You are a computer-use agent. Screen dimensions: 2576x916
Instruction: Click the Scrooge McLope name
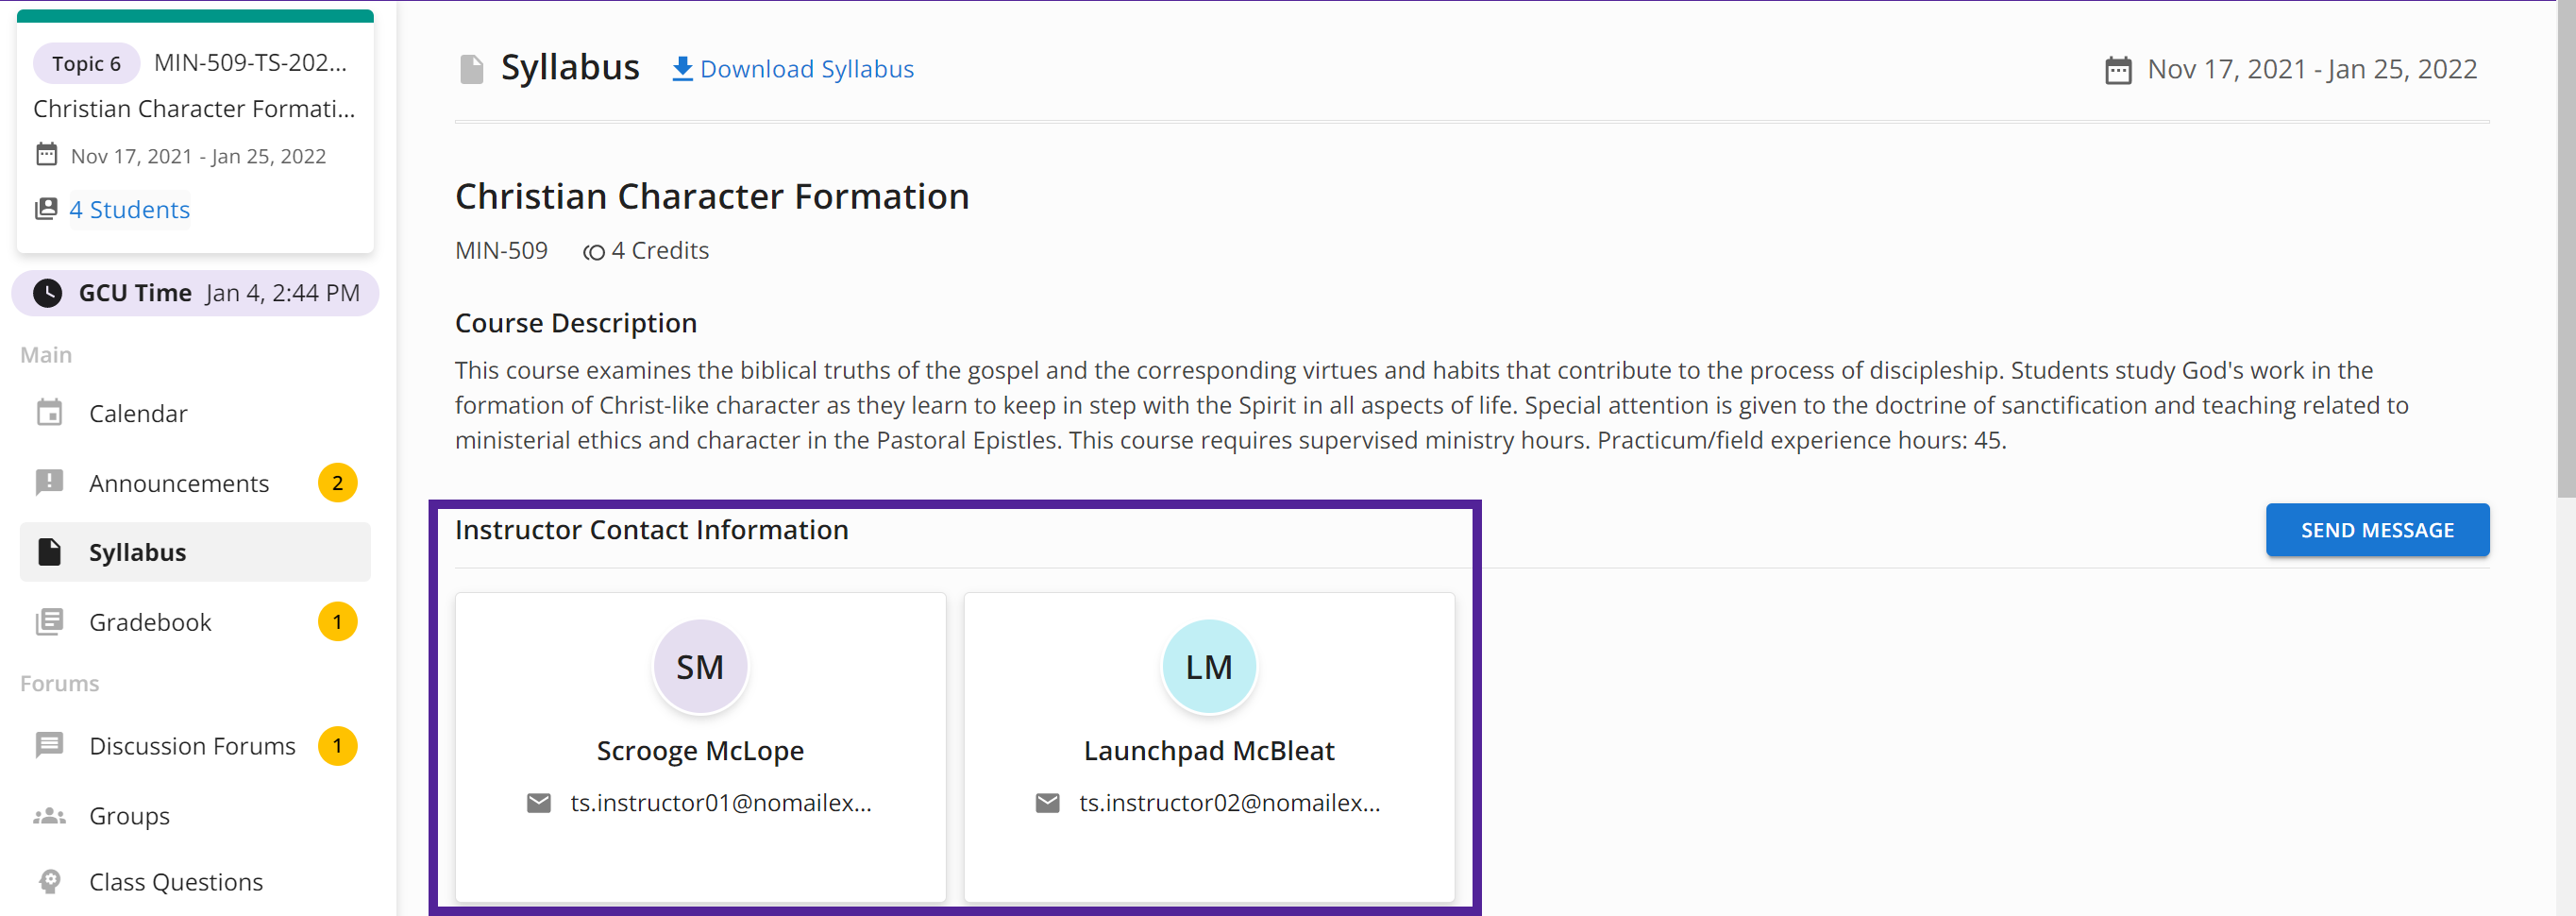[x=700, y=751]
